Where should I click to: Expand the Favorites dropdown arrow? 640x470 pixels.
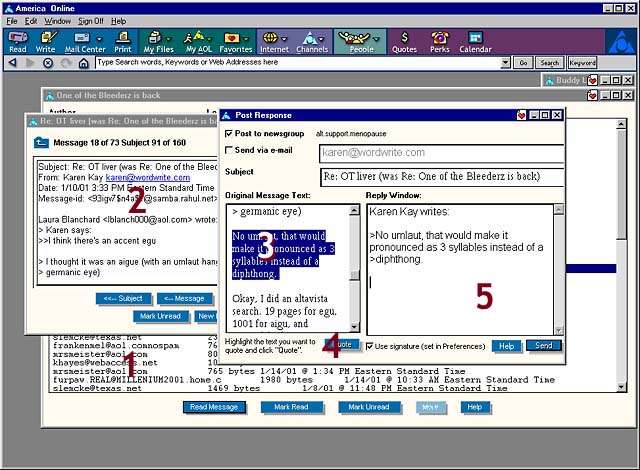point(246,39)
